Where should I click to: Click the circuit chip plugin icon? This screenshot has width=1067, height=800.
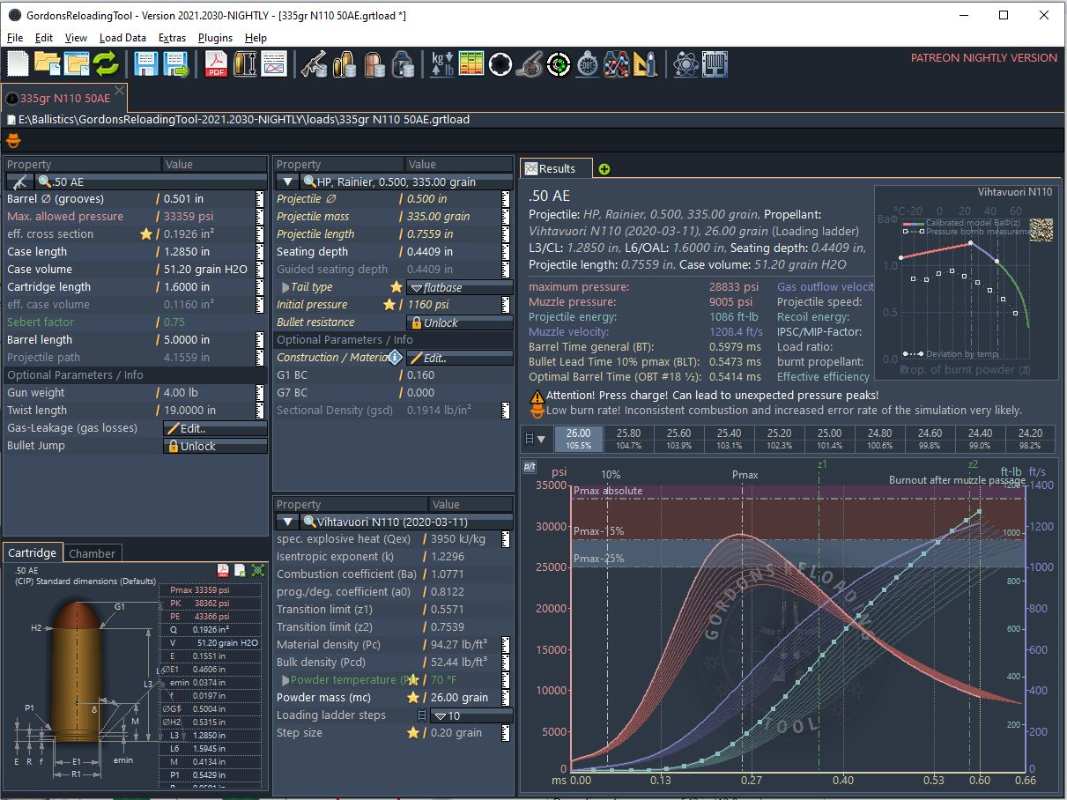pyautogui.click(x=715, y=65)
